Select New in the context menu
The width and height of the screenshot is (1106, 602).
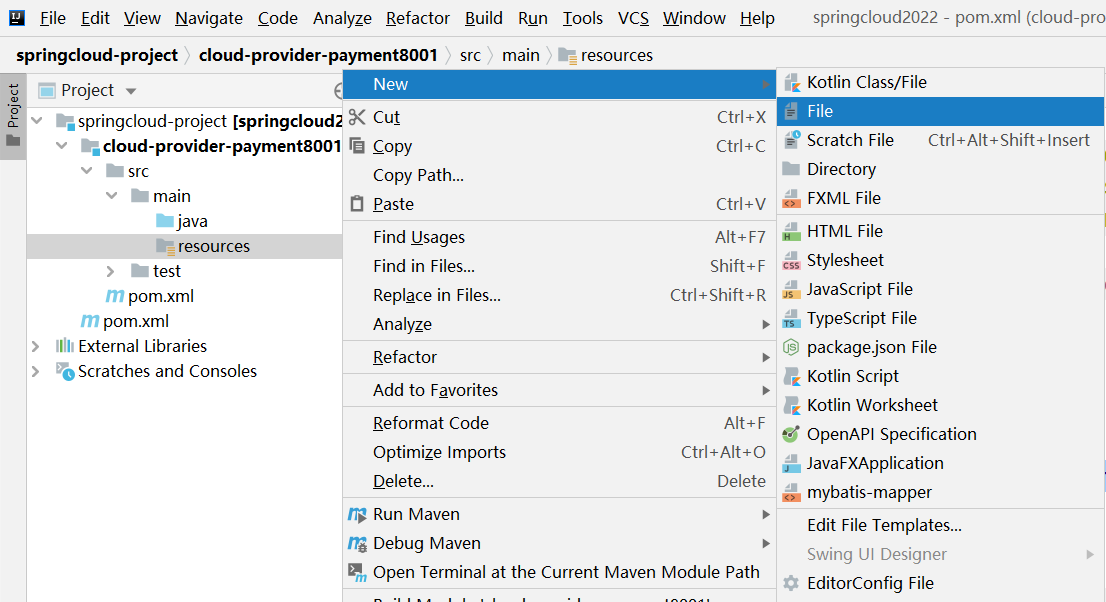[x=559, y=84]
